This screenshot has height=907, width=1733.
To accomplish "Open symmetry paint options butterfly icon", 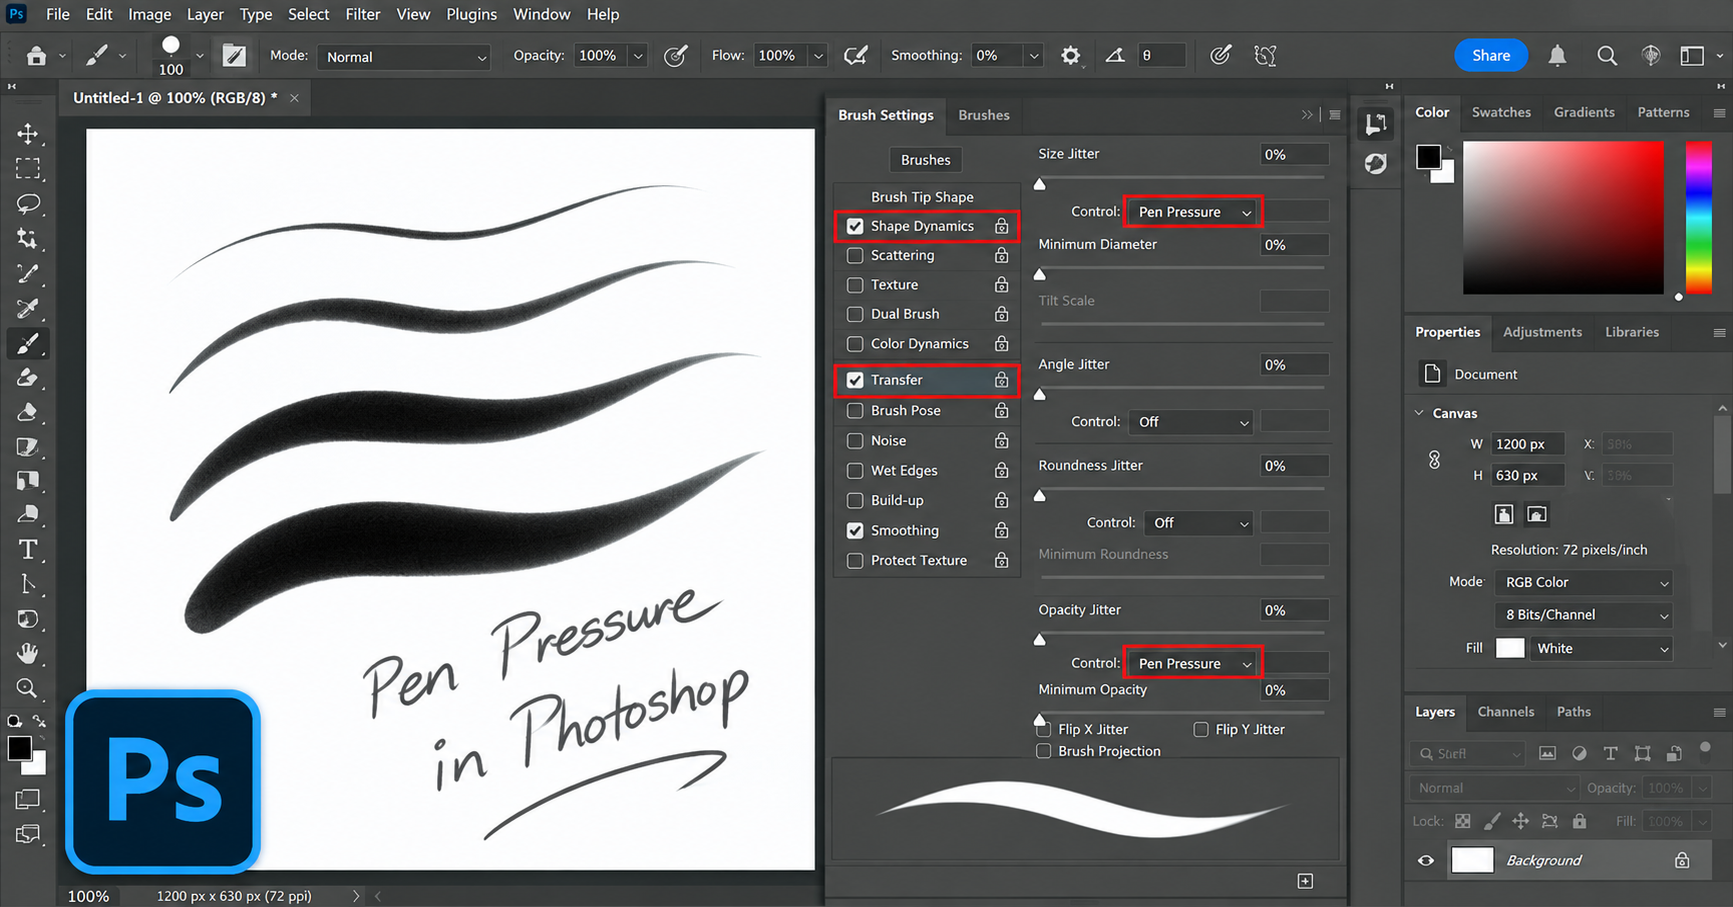I will (1266, 56).
